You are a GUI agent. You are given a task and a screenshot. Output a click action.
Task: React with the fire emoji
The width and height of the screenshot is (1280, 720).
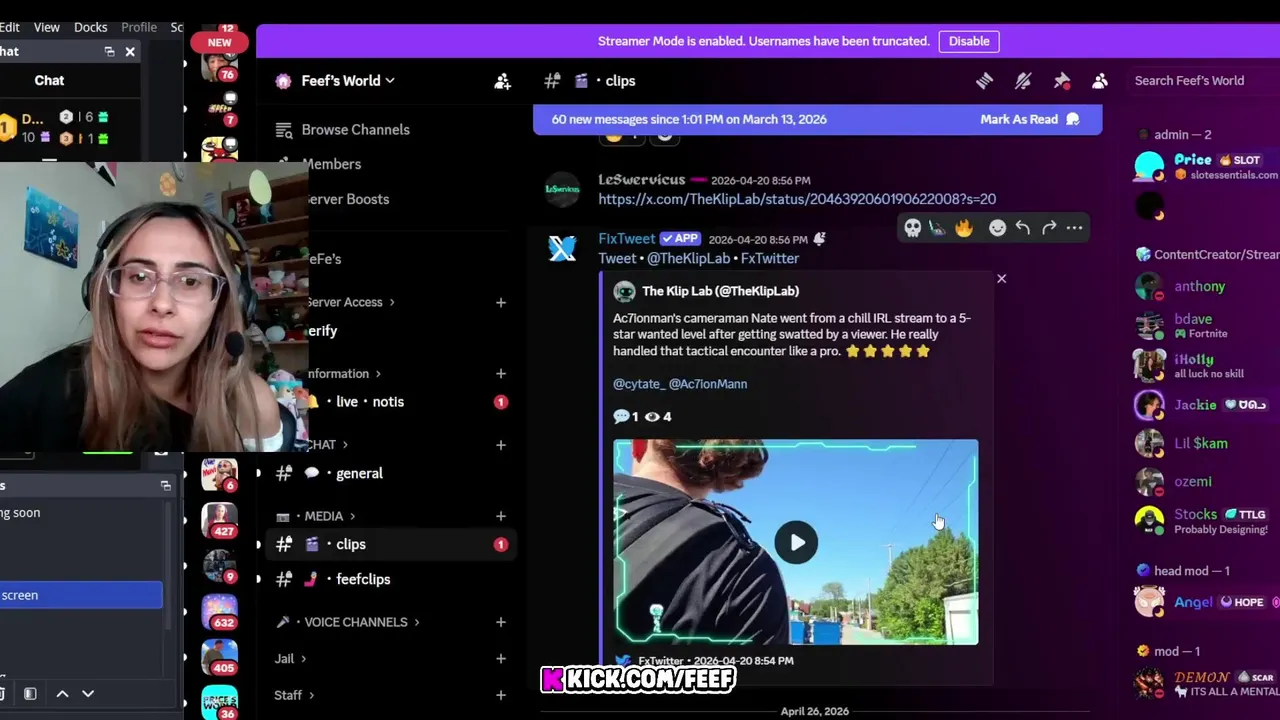964,228
